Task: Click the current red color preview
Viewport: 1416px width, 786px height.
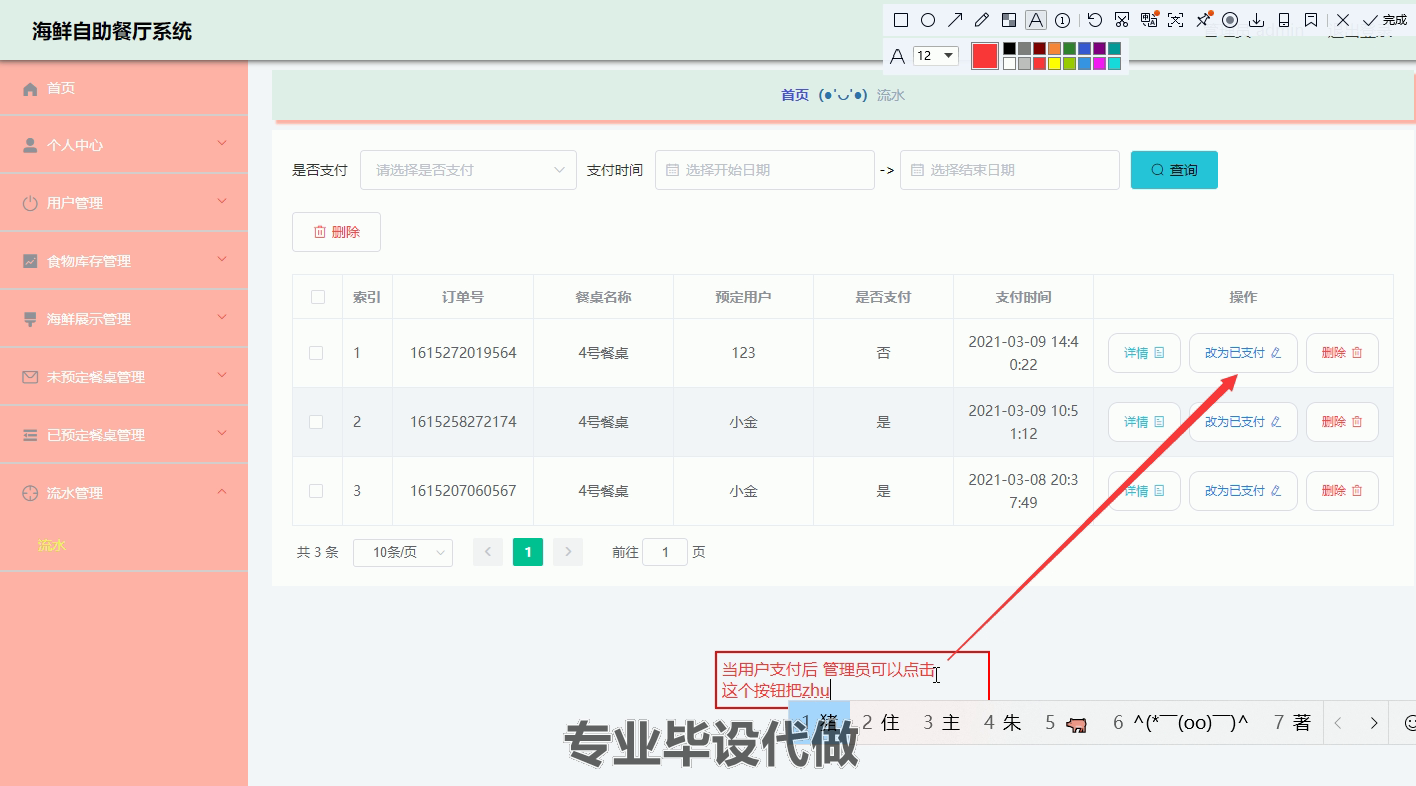Action: [985, 56]
